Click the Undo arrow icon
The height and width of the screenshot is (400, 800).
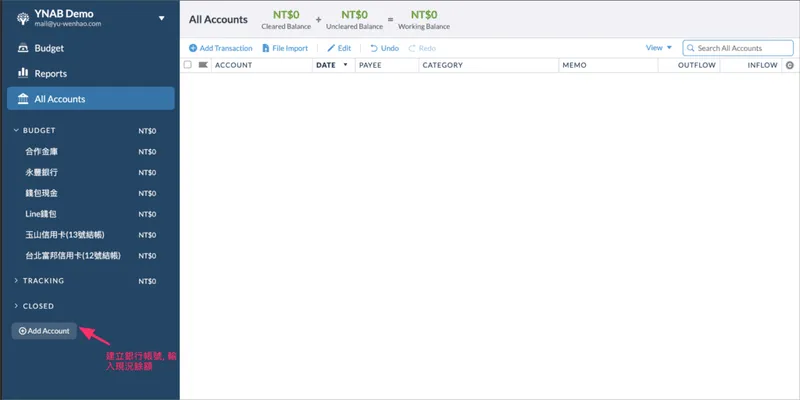374,48
